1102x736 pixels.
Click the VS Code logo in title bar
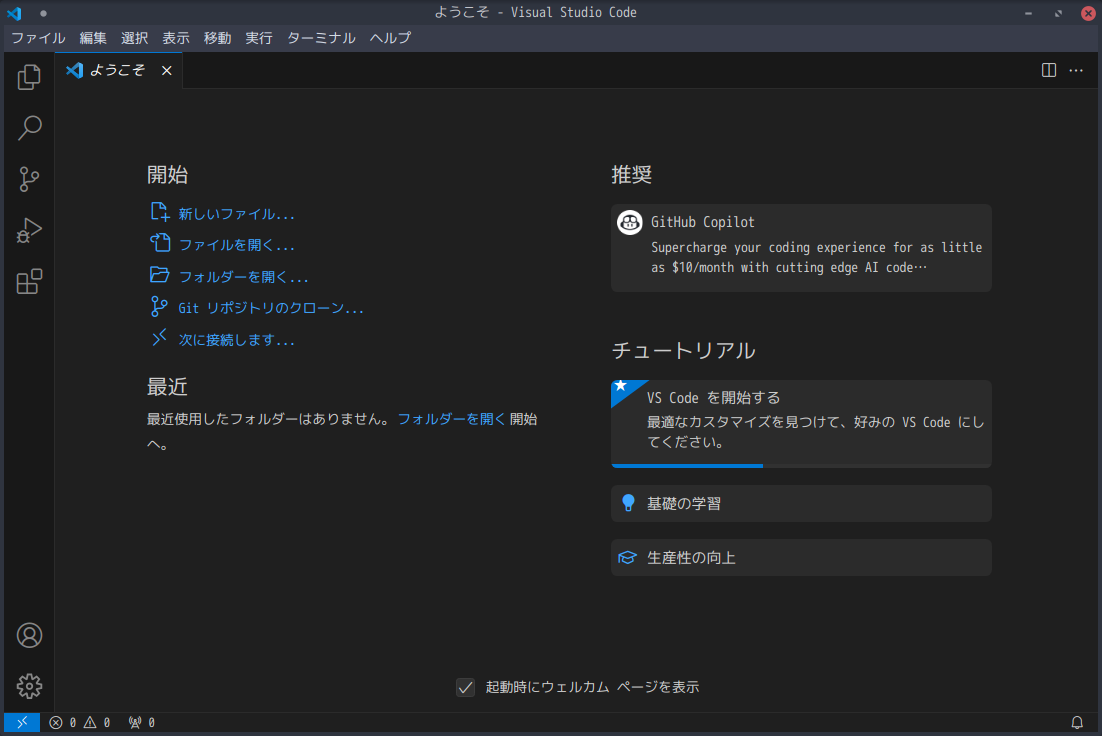(x=14, y=13)
